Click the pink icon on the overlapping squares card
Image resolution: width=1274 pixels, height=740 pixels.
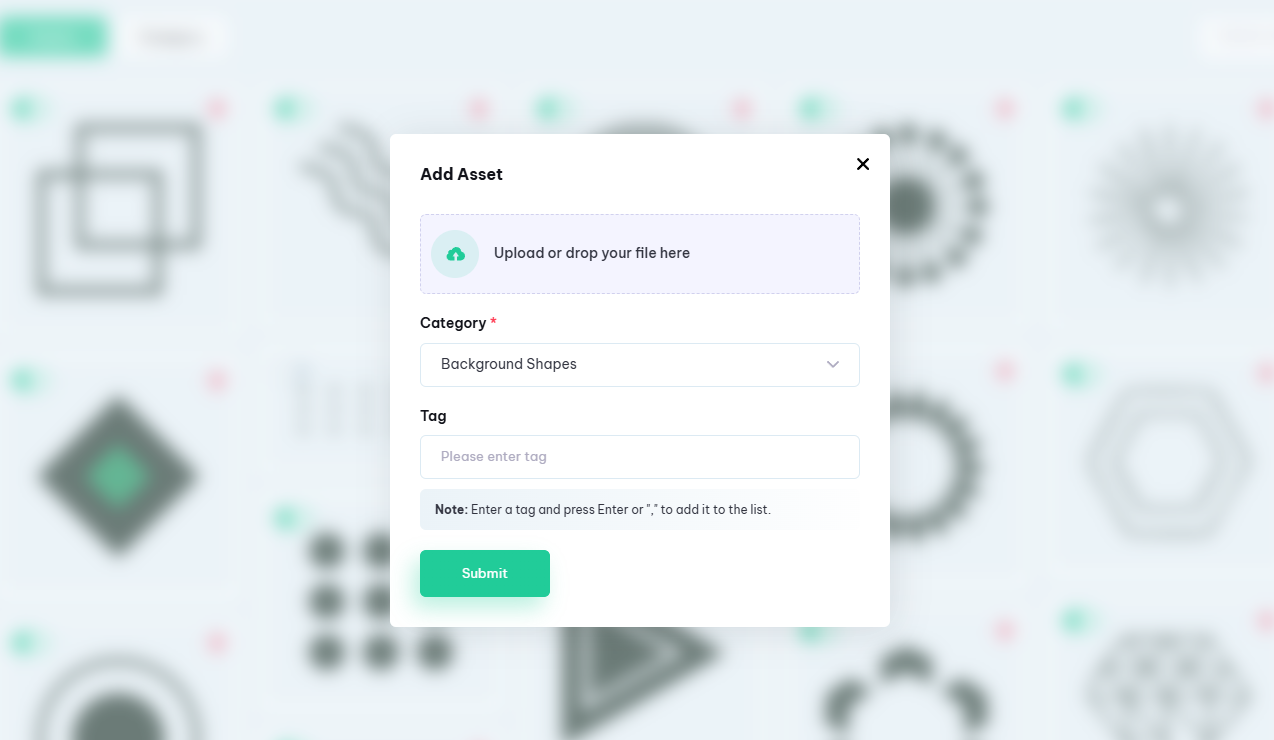[x=216, y=108]
